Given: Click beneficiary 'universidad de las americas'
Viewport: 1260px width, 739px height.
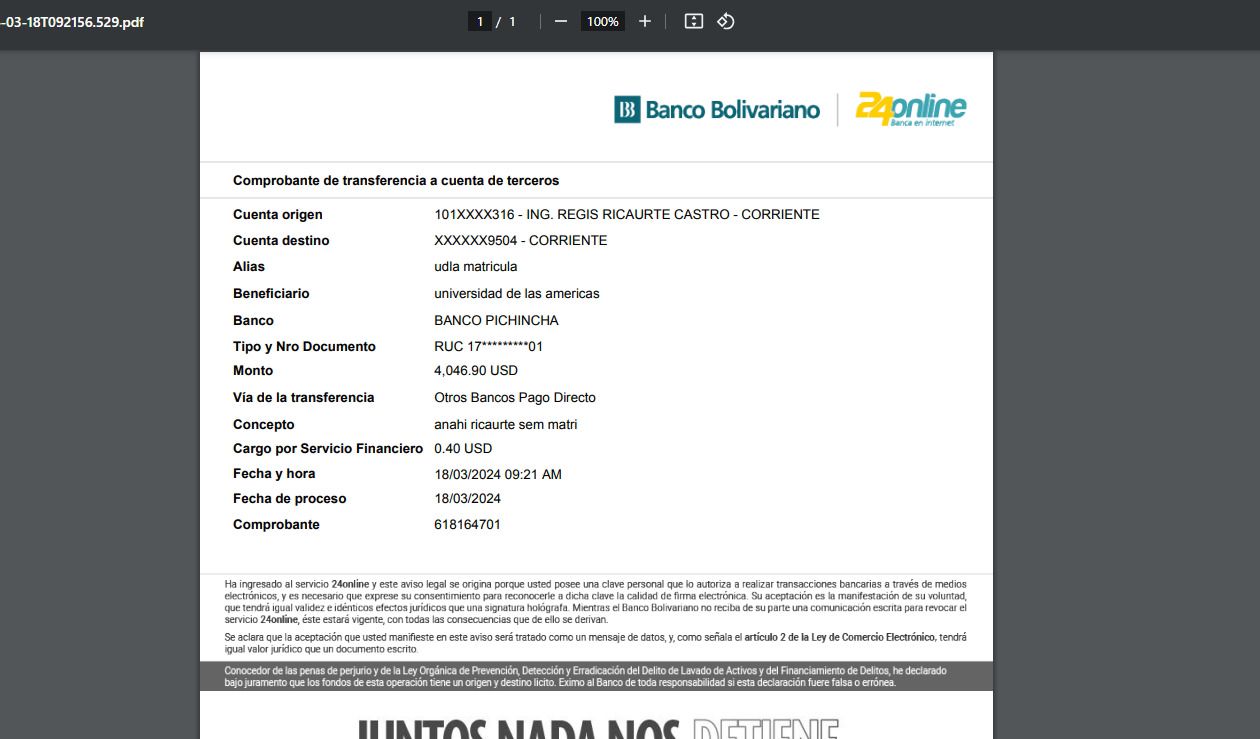Looking at the screenshot, I should [x=516, y=294].
